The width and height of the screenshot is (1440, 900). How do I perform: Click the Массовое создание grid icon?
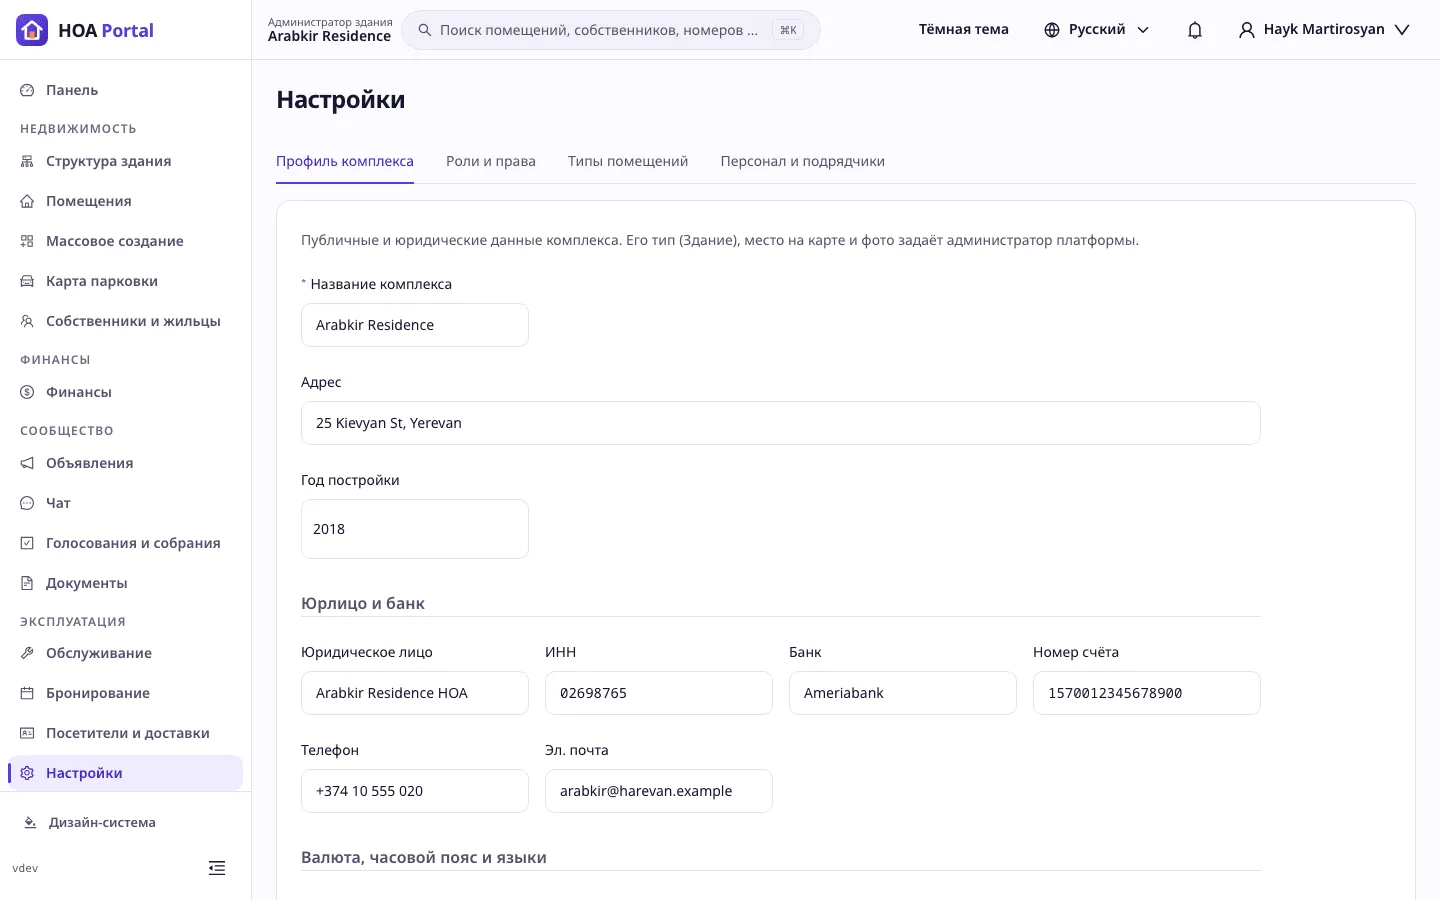pos(27,241)
